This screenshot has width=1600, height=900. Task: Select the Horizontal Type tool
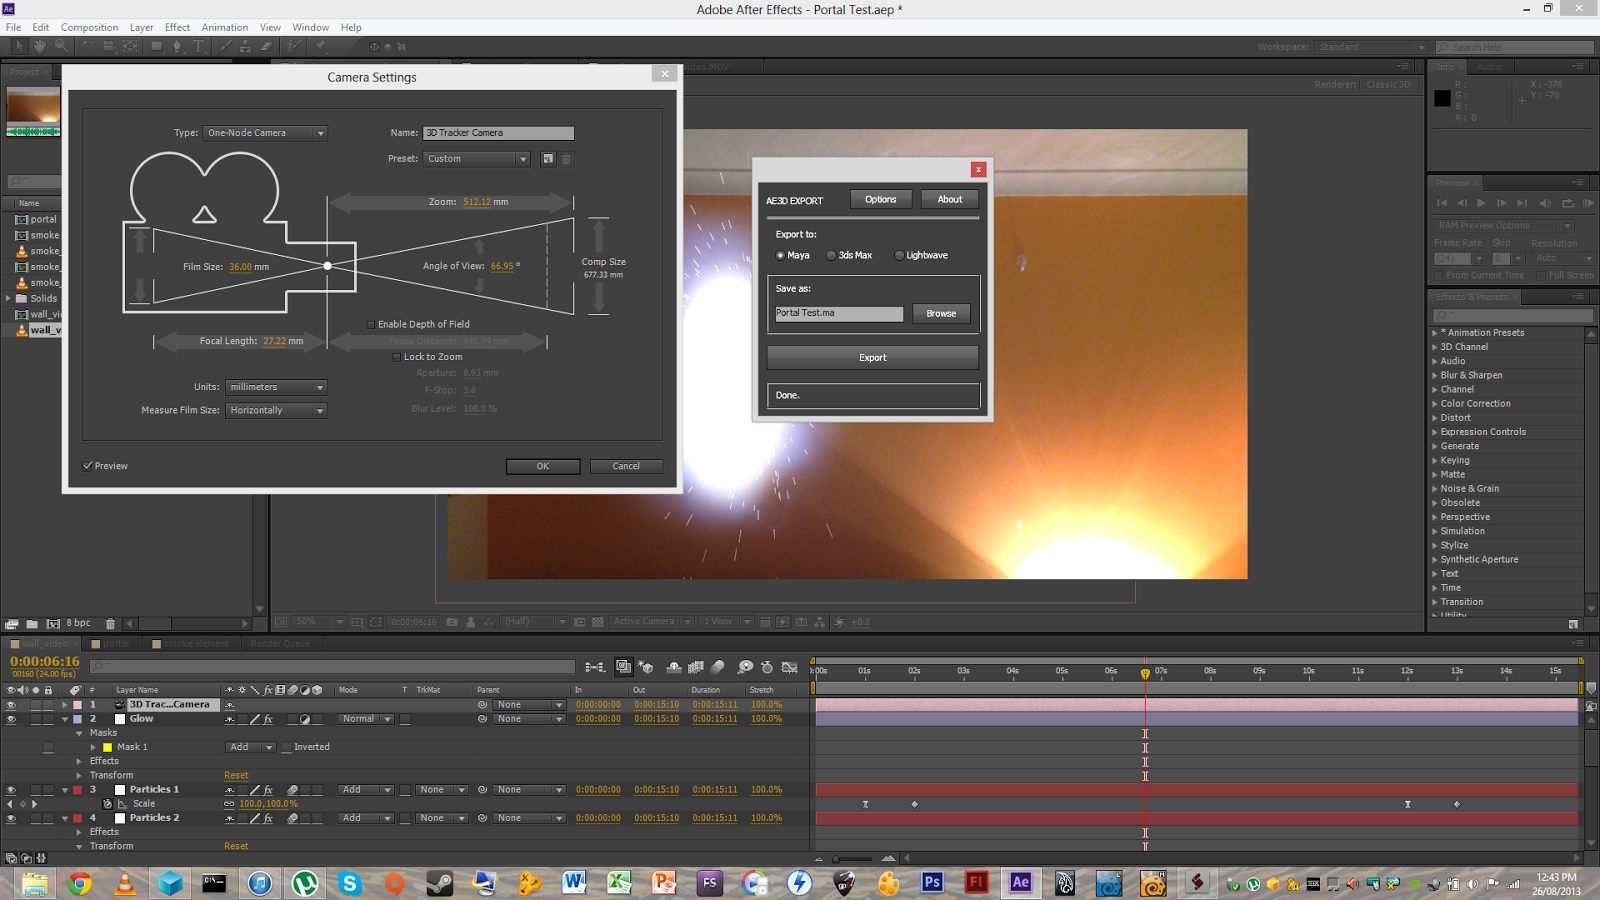[x=198, y=46]
